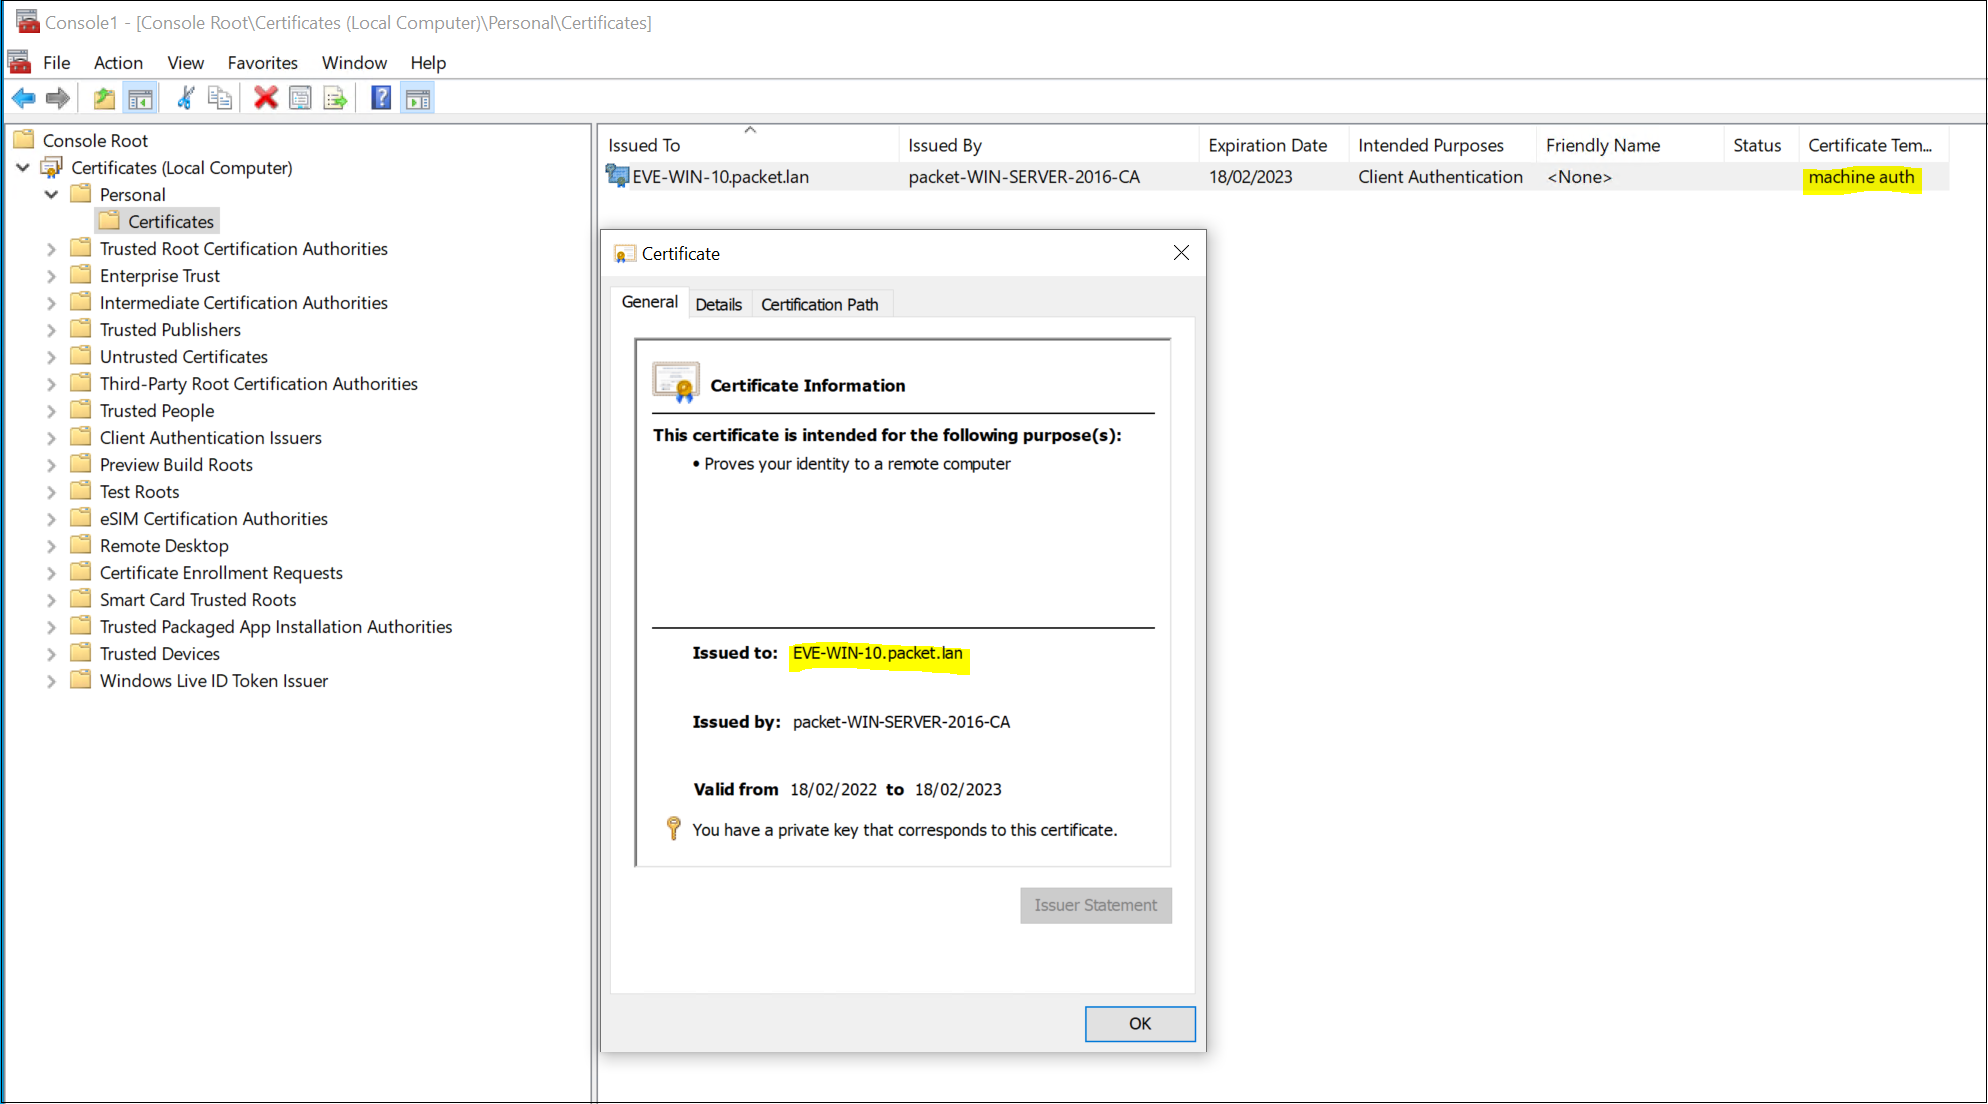
Task: Switch to the Details tab
Action: click(x=719, y=303)
